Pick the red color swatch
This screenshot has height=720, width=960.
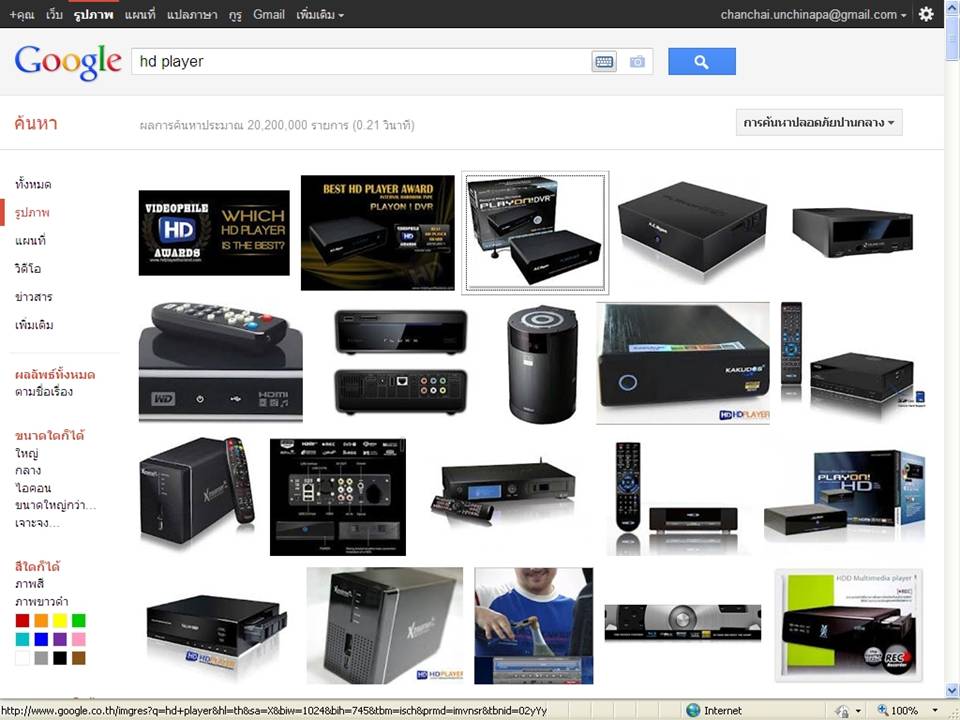tap(23, 620)
